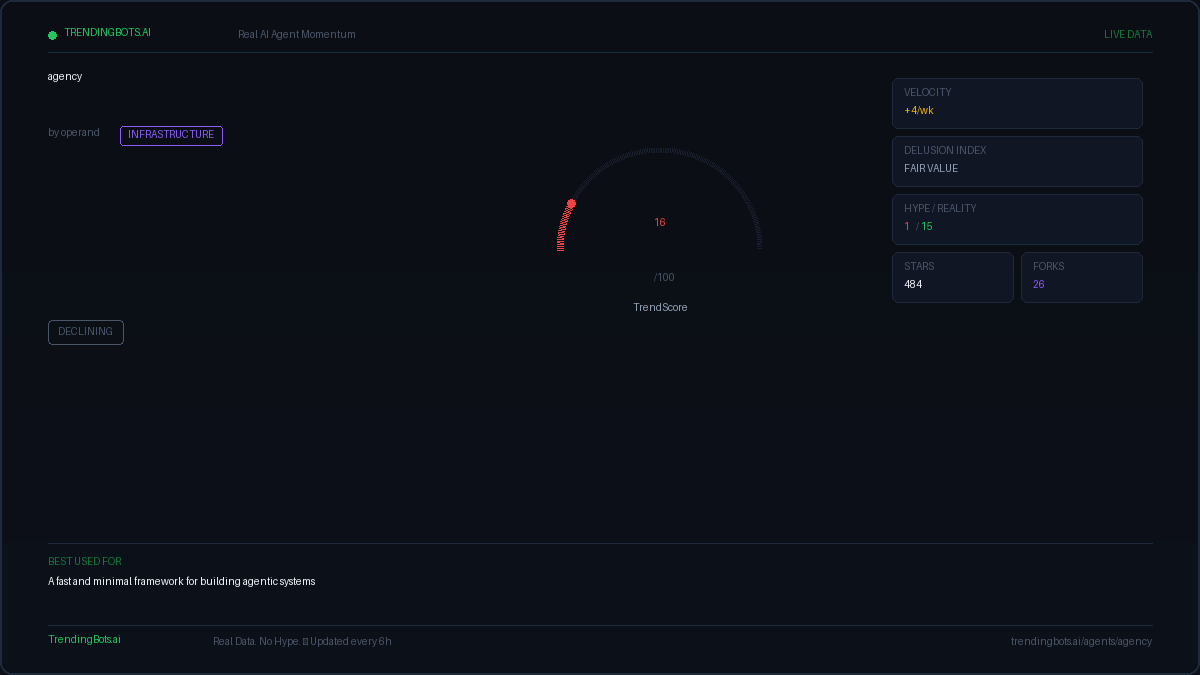1200x675 pixels.
Task: Click the green status dot beside TRENDINGBOTS.AI
Action: [52, 35]
